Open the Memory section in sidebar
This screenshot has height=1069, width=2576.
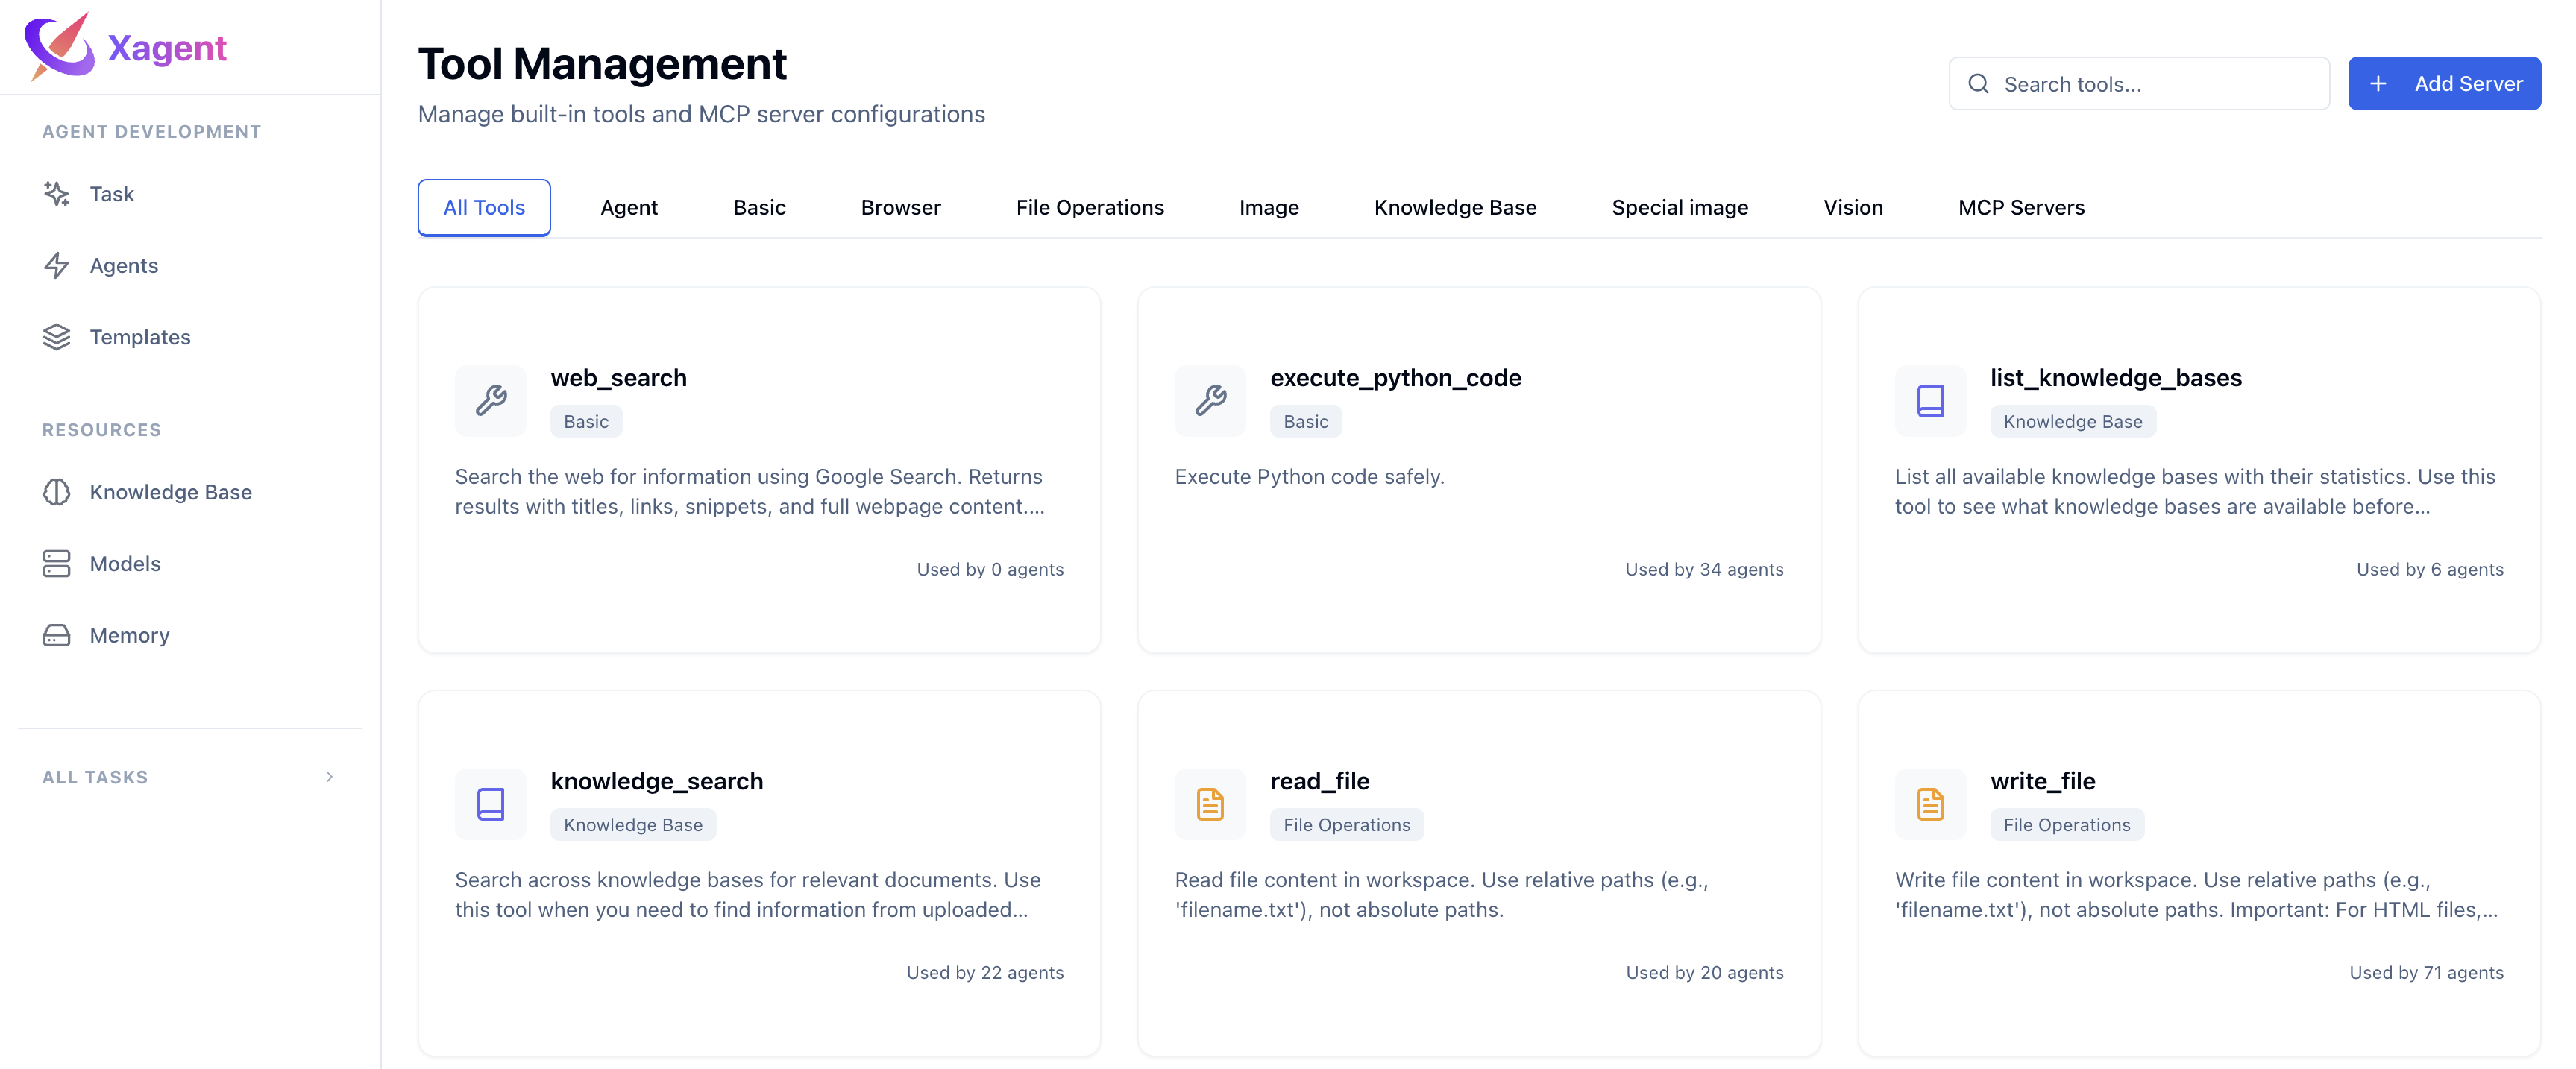129,635
